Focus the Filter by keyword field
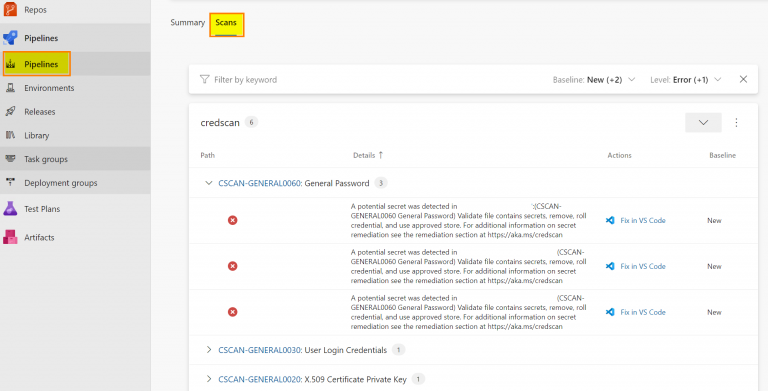This screenshot has width=768, height=391. (x=245, y=79)
